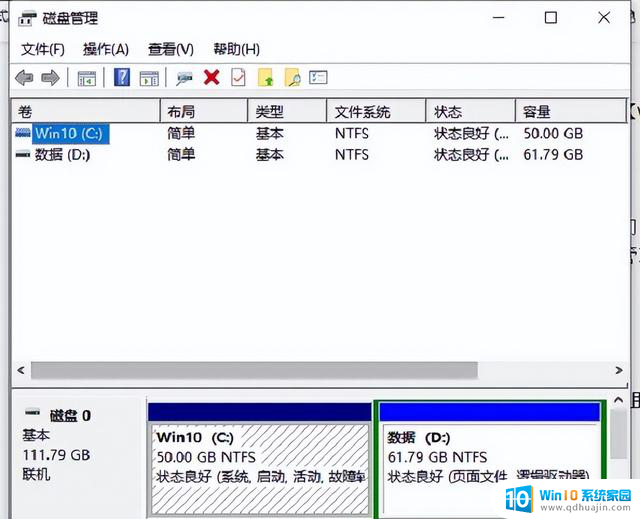Sort by the 卷 column header
This screenshot has height=519, width=640.
[86, 111]
